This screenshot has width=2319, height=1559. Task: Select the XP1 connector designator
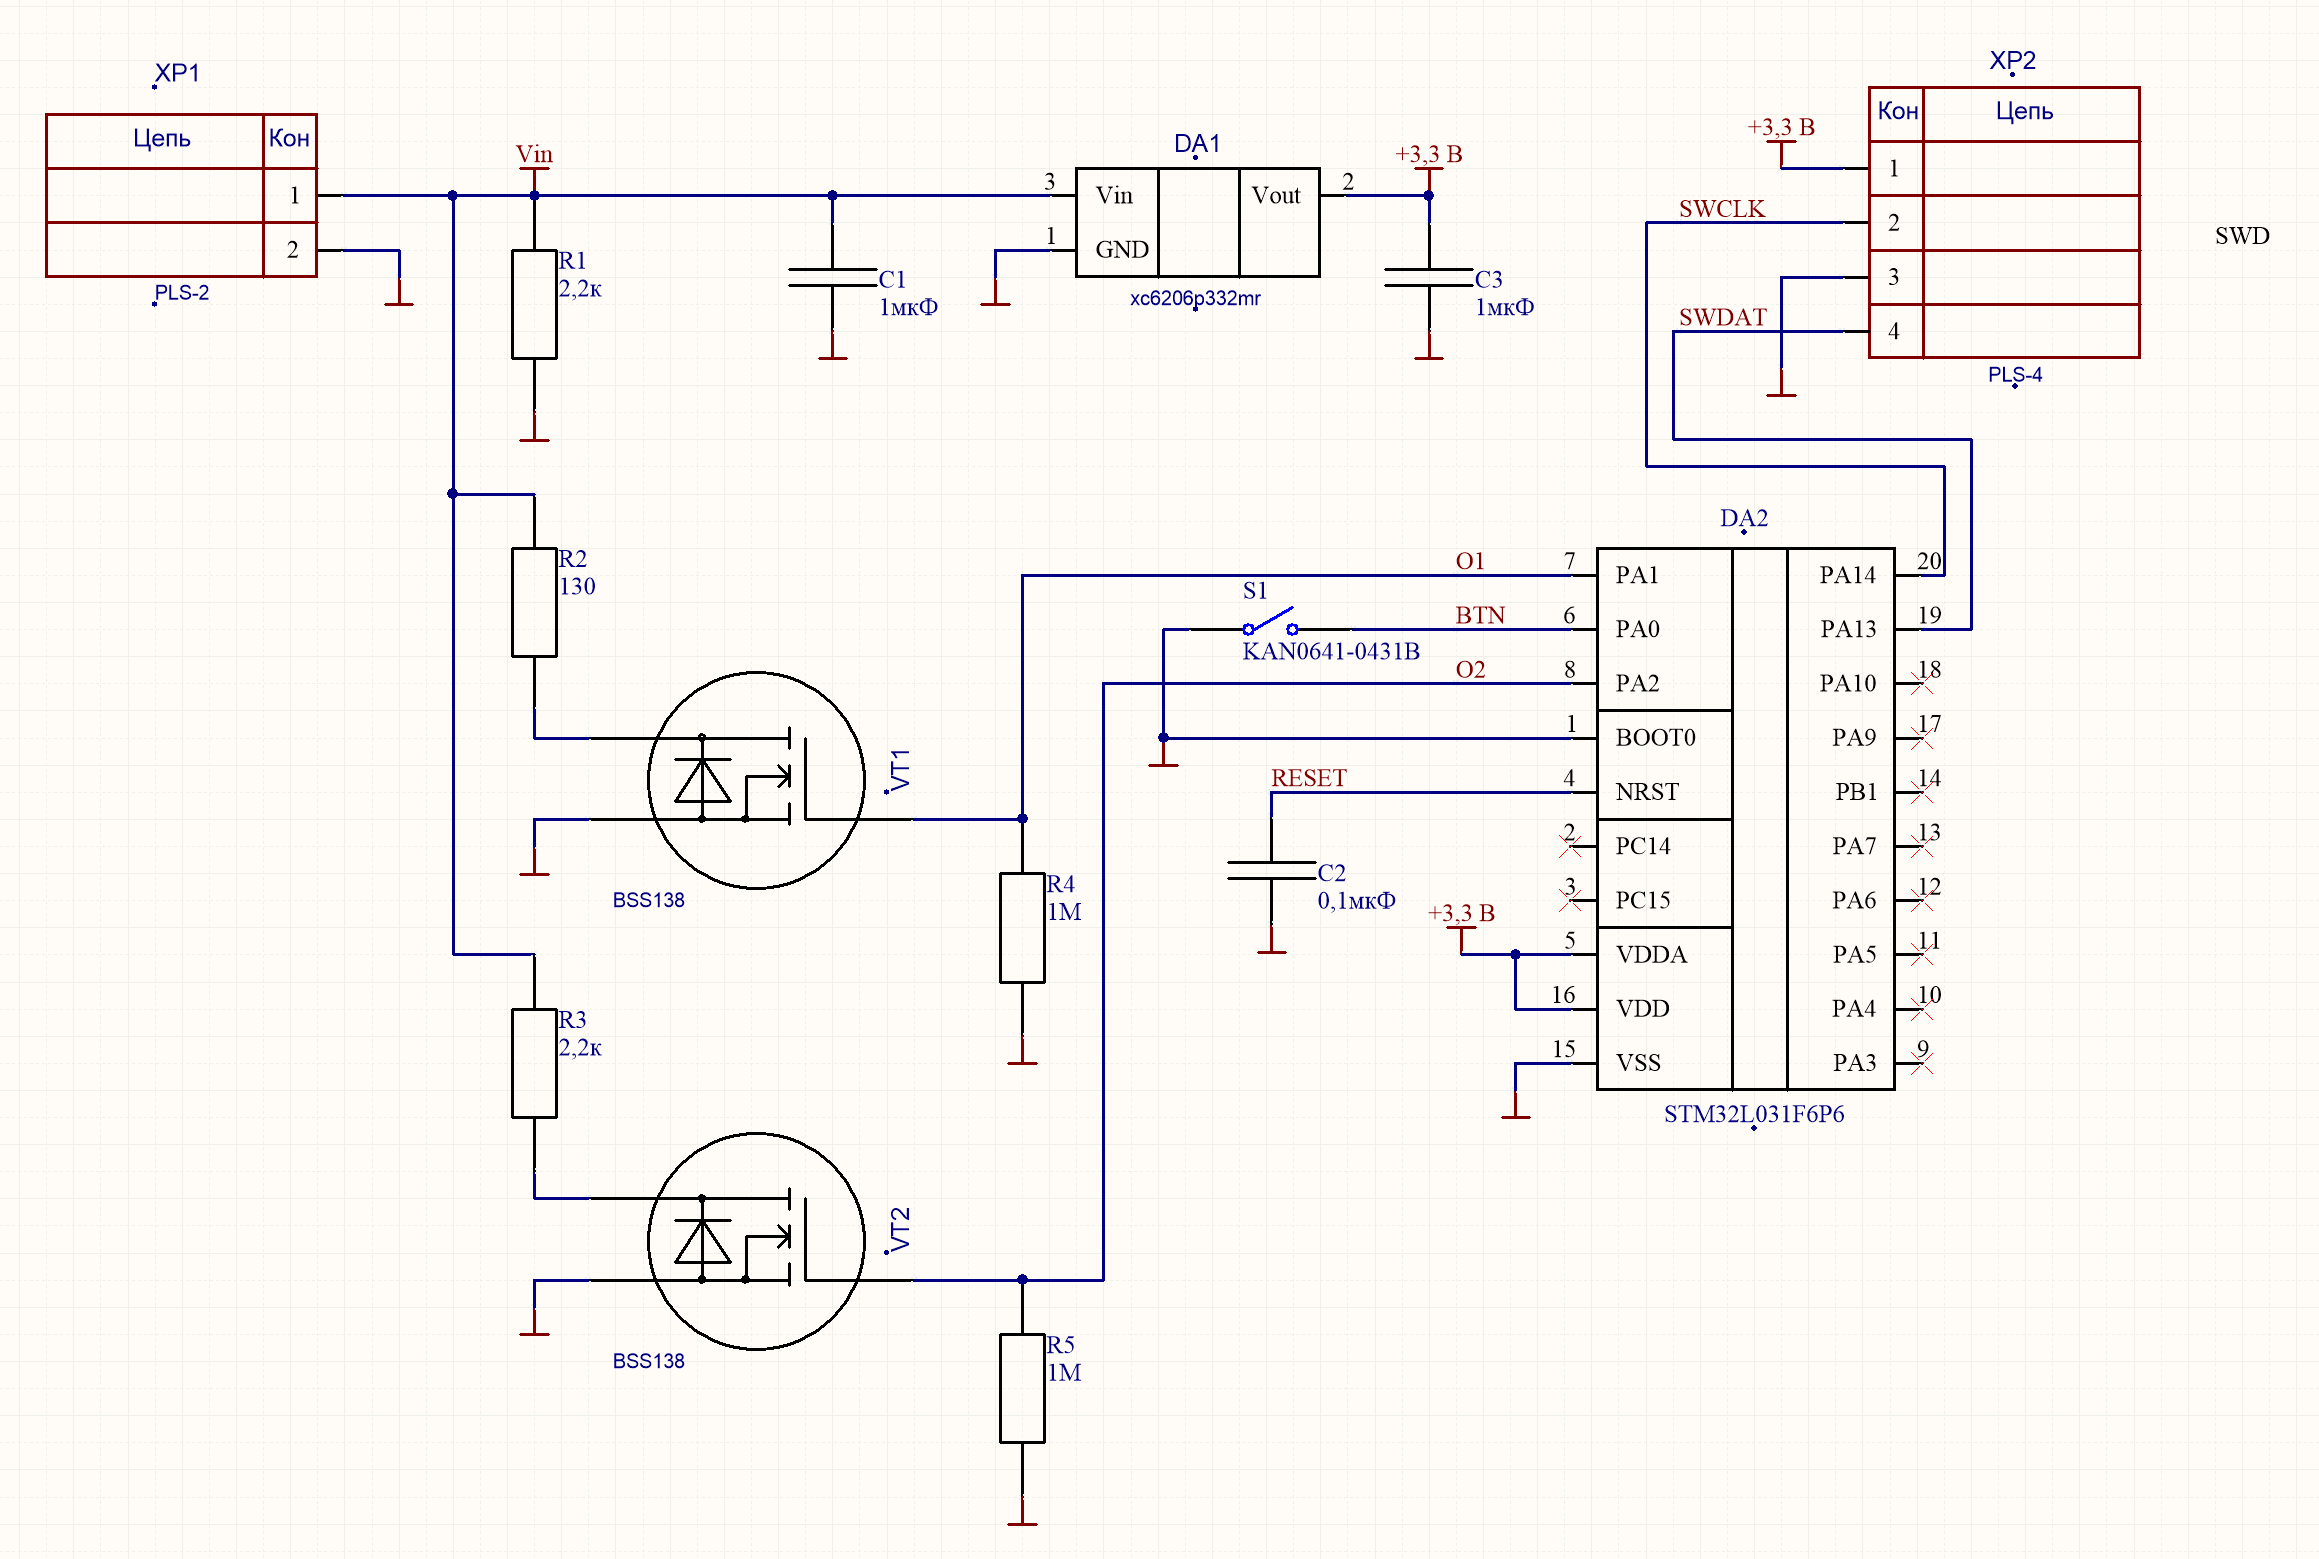(177, 73)
